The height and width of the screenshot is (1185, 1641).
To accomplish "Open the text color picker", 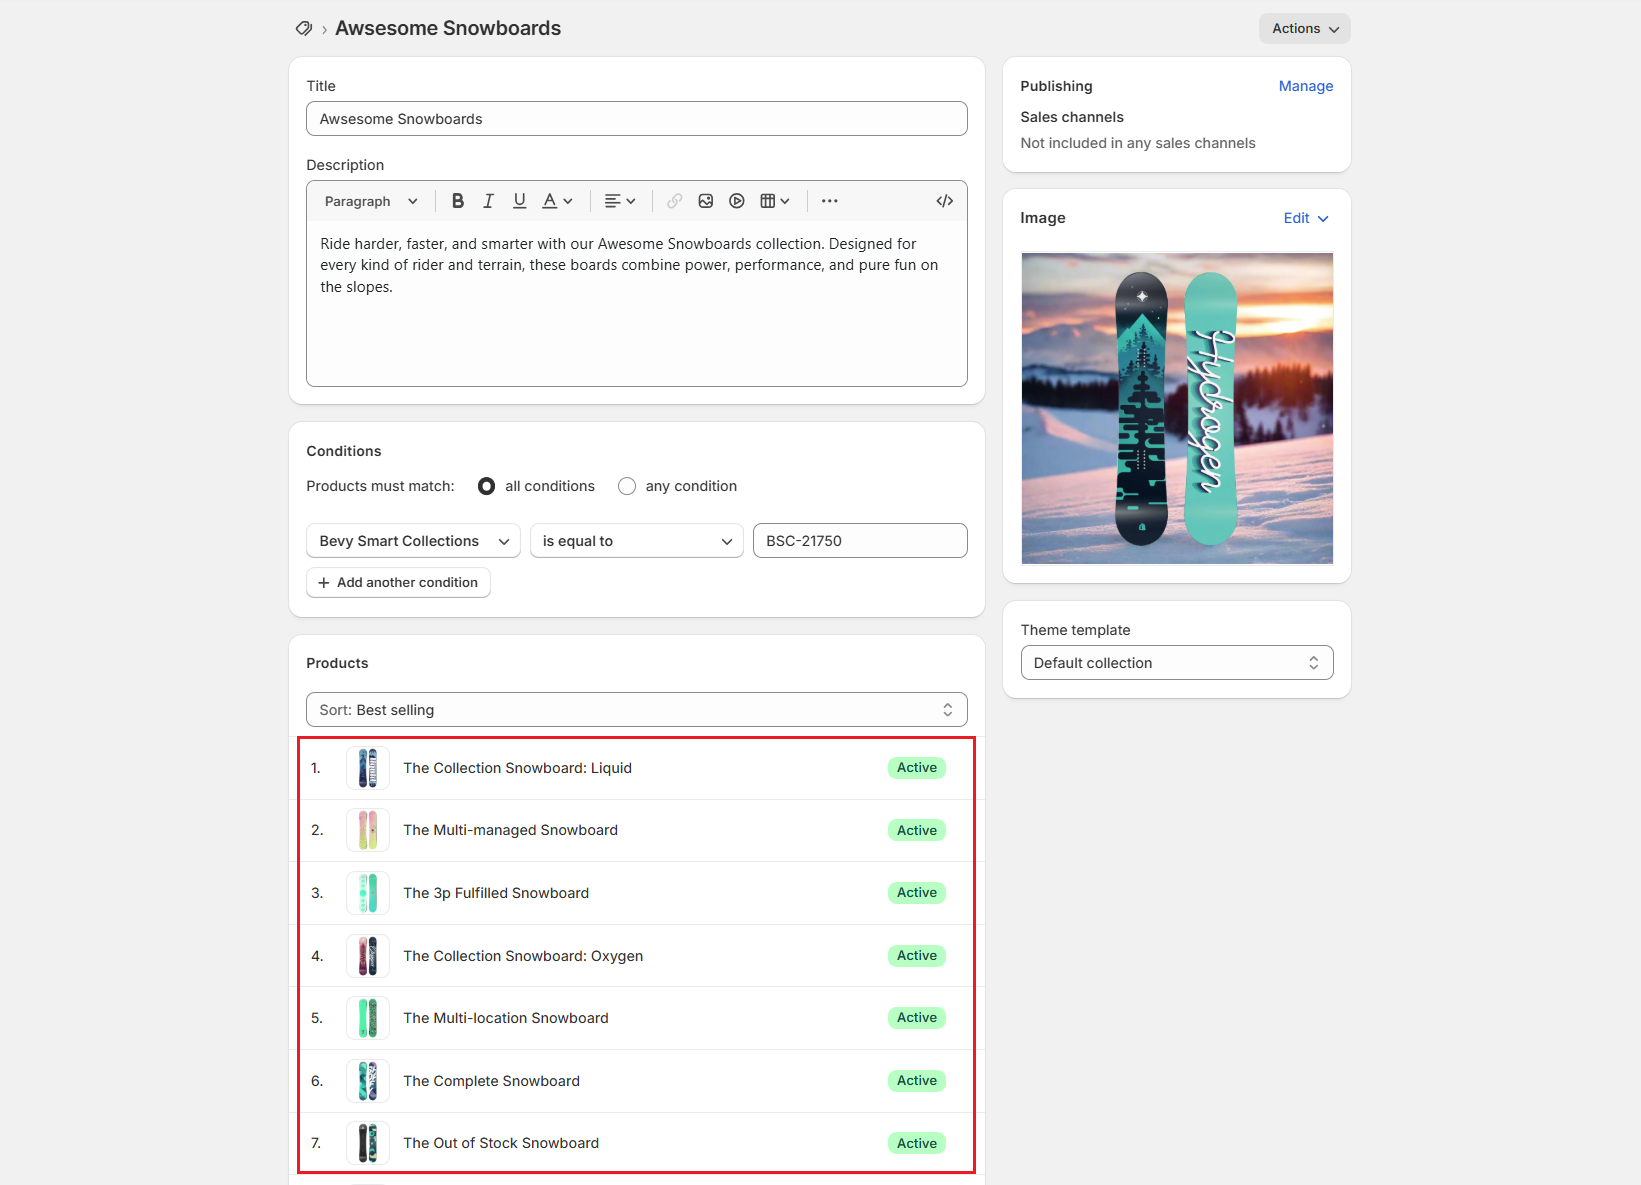I will [x=555, y=201].
